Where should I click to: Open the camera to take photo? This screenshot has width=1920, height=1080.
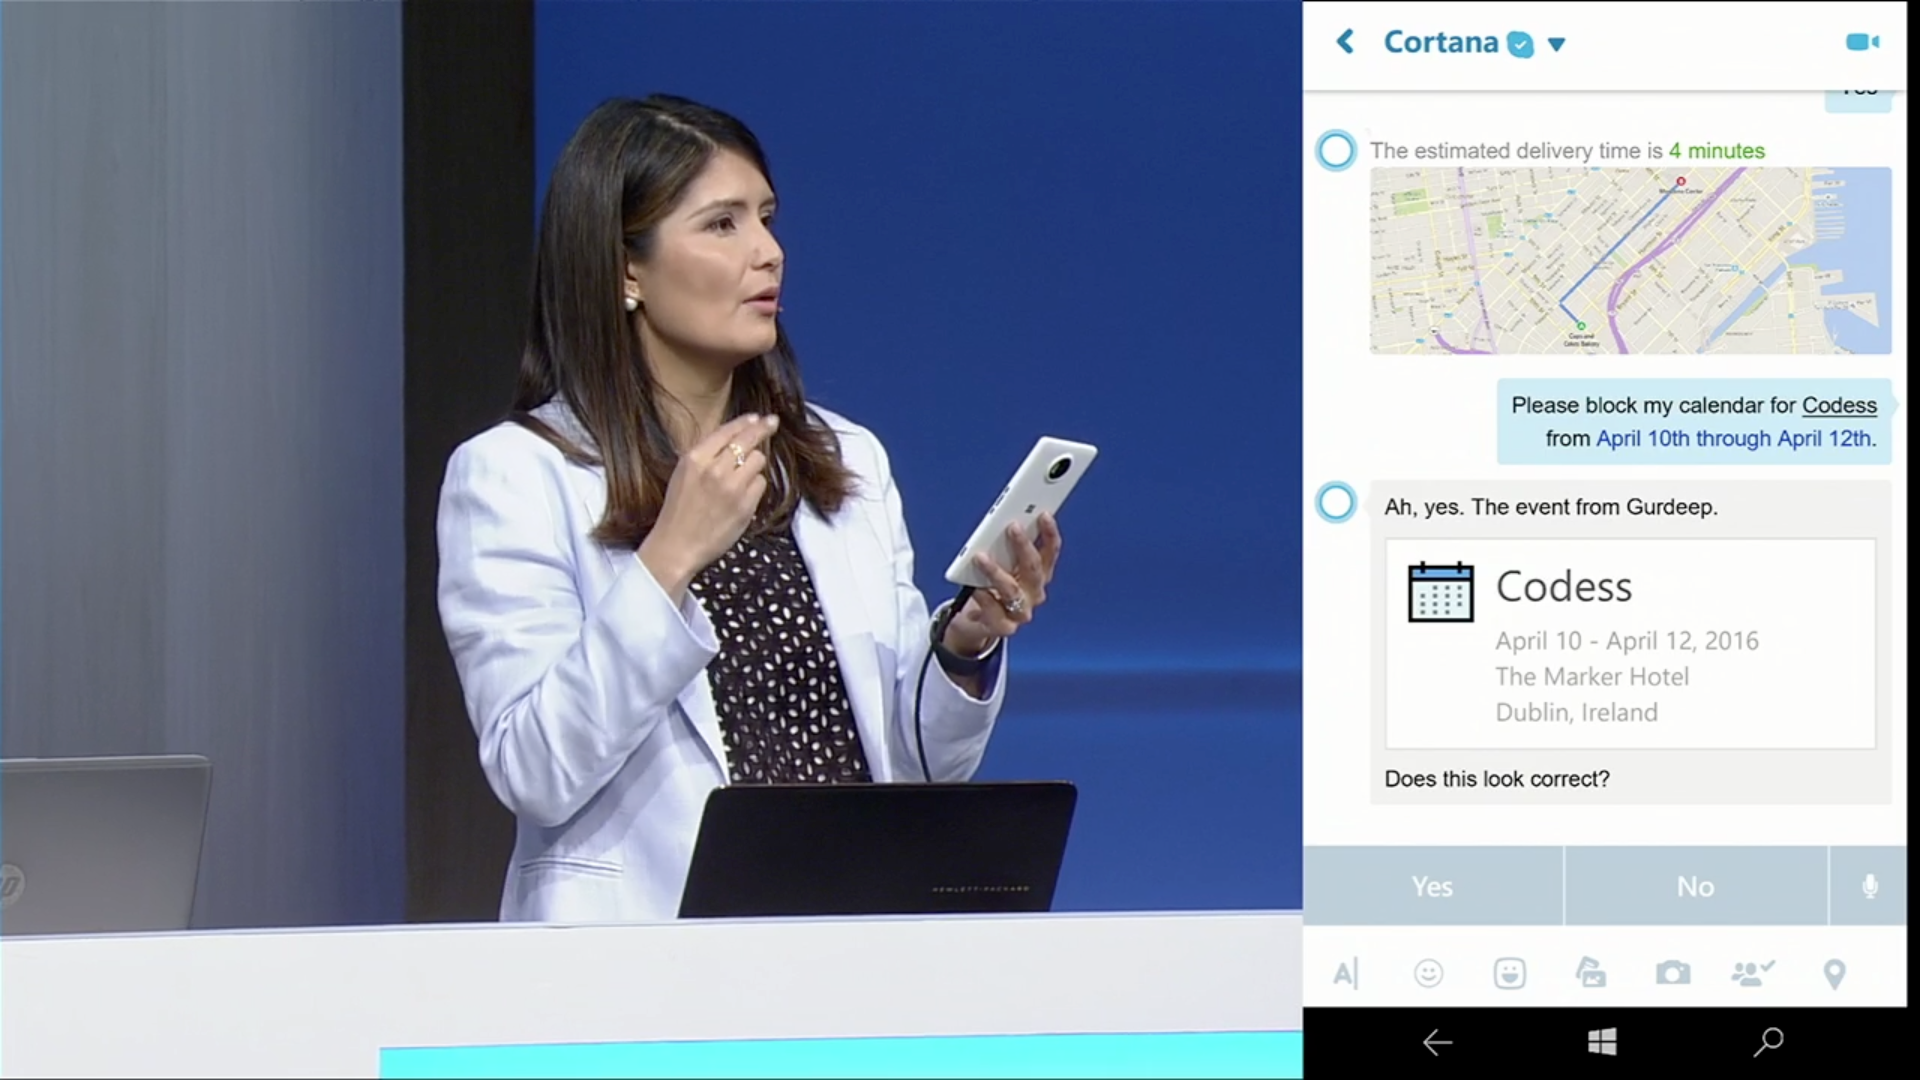tap(1673, 973)
